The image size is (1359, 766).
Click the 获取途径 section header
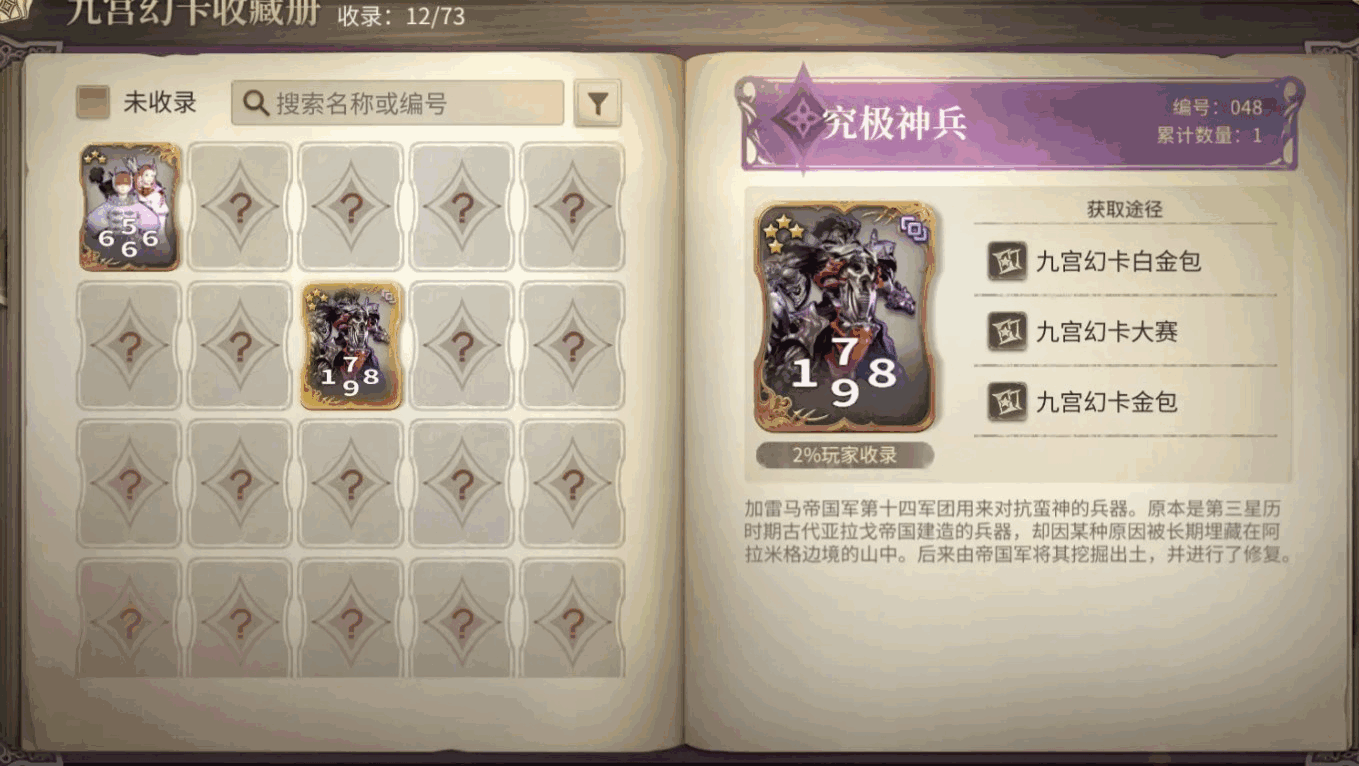pos(1125,209)
